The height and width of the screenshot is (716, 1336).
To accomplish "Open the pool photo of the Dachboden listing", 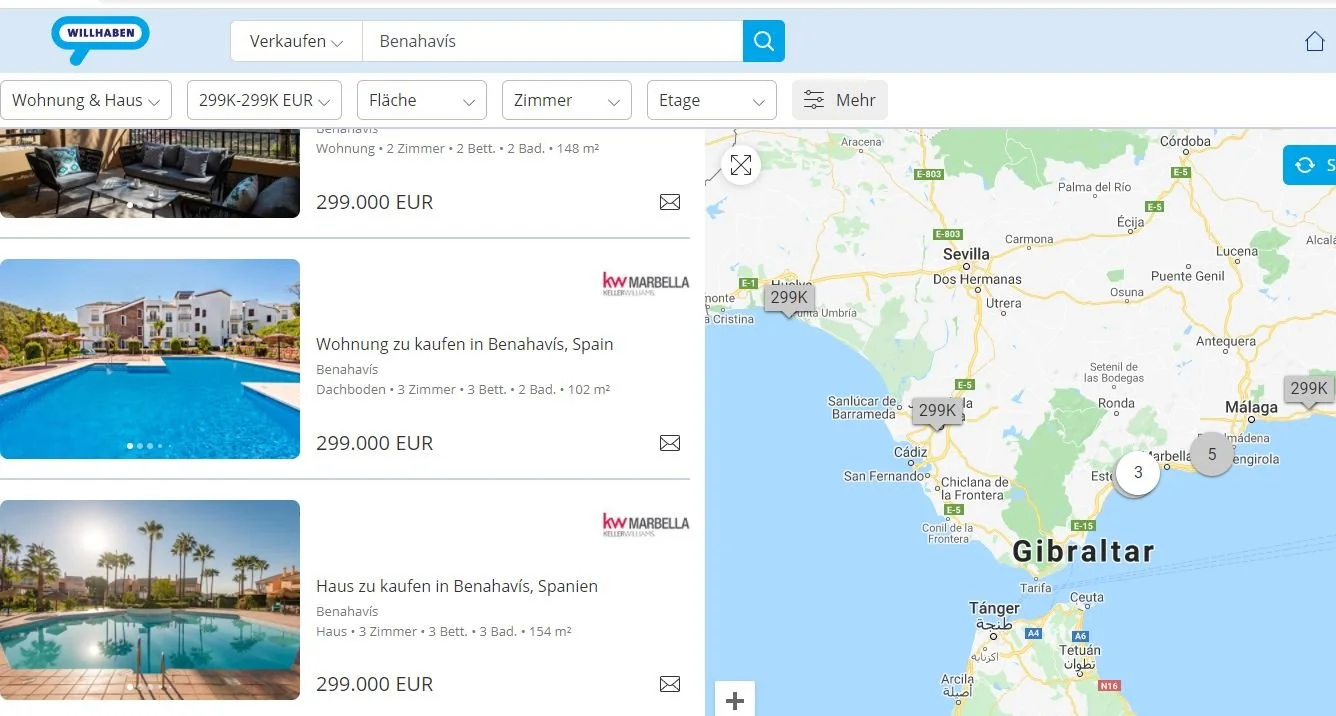I will (x=150, y=359).
